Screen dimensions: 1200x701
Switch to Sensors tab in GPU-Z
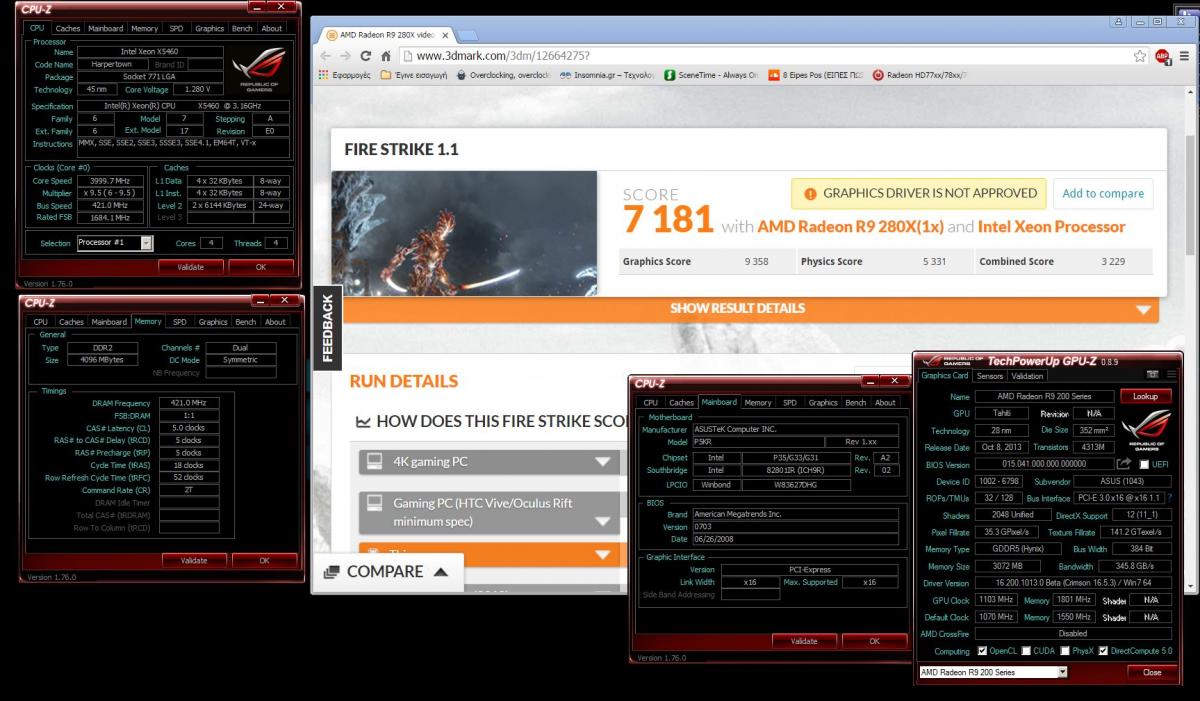[x=989, y=376]
